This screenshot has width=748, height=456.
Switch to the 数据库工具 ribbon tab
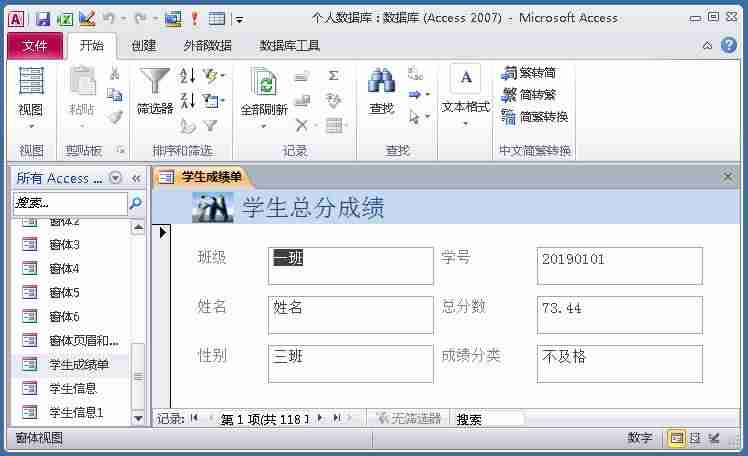[289, 46]
